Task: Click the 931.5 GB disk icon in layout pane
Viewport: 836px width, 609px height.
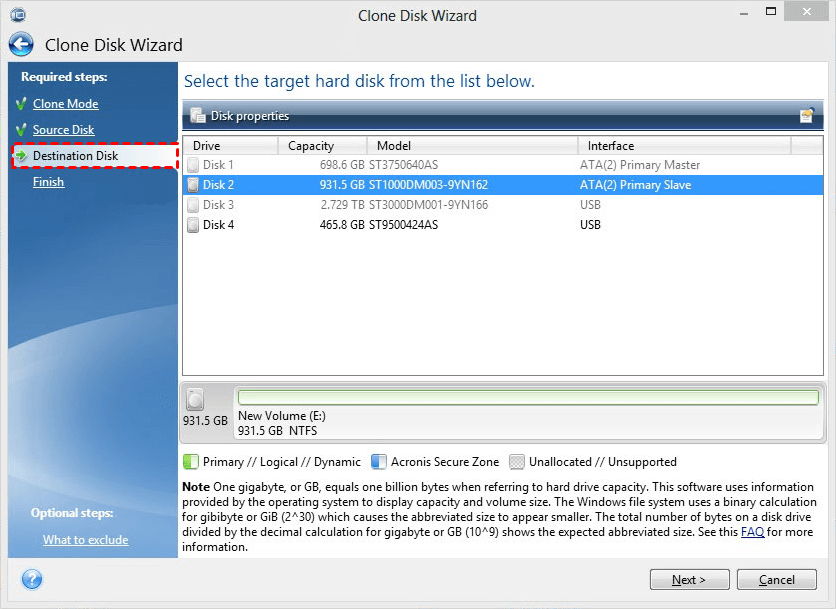Action: [195, 399]
